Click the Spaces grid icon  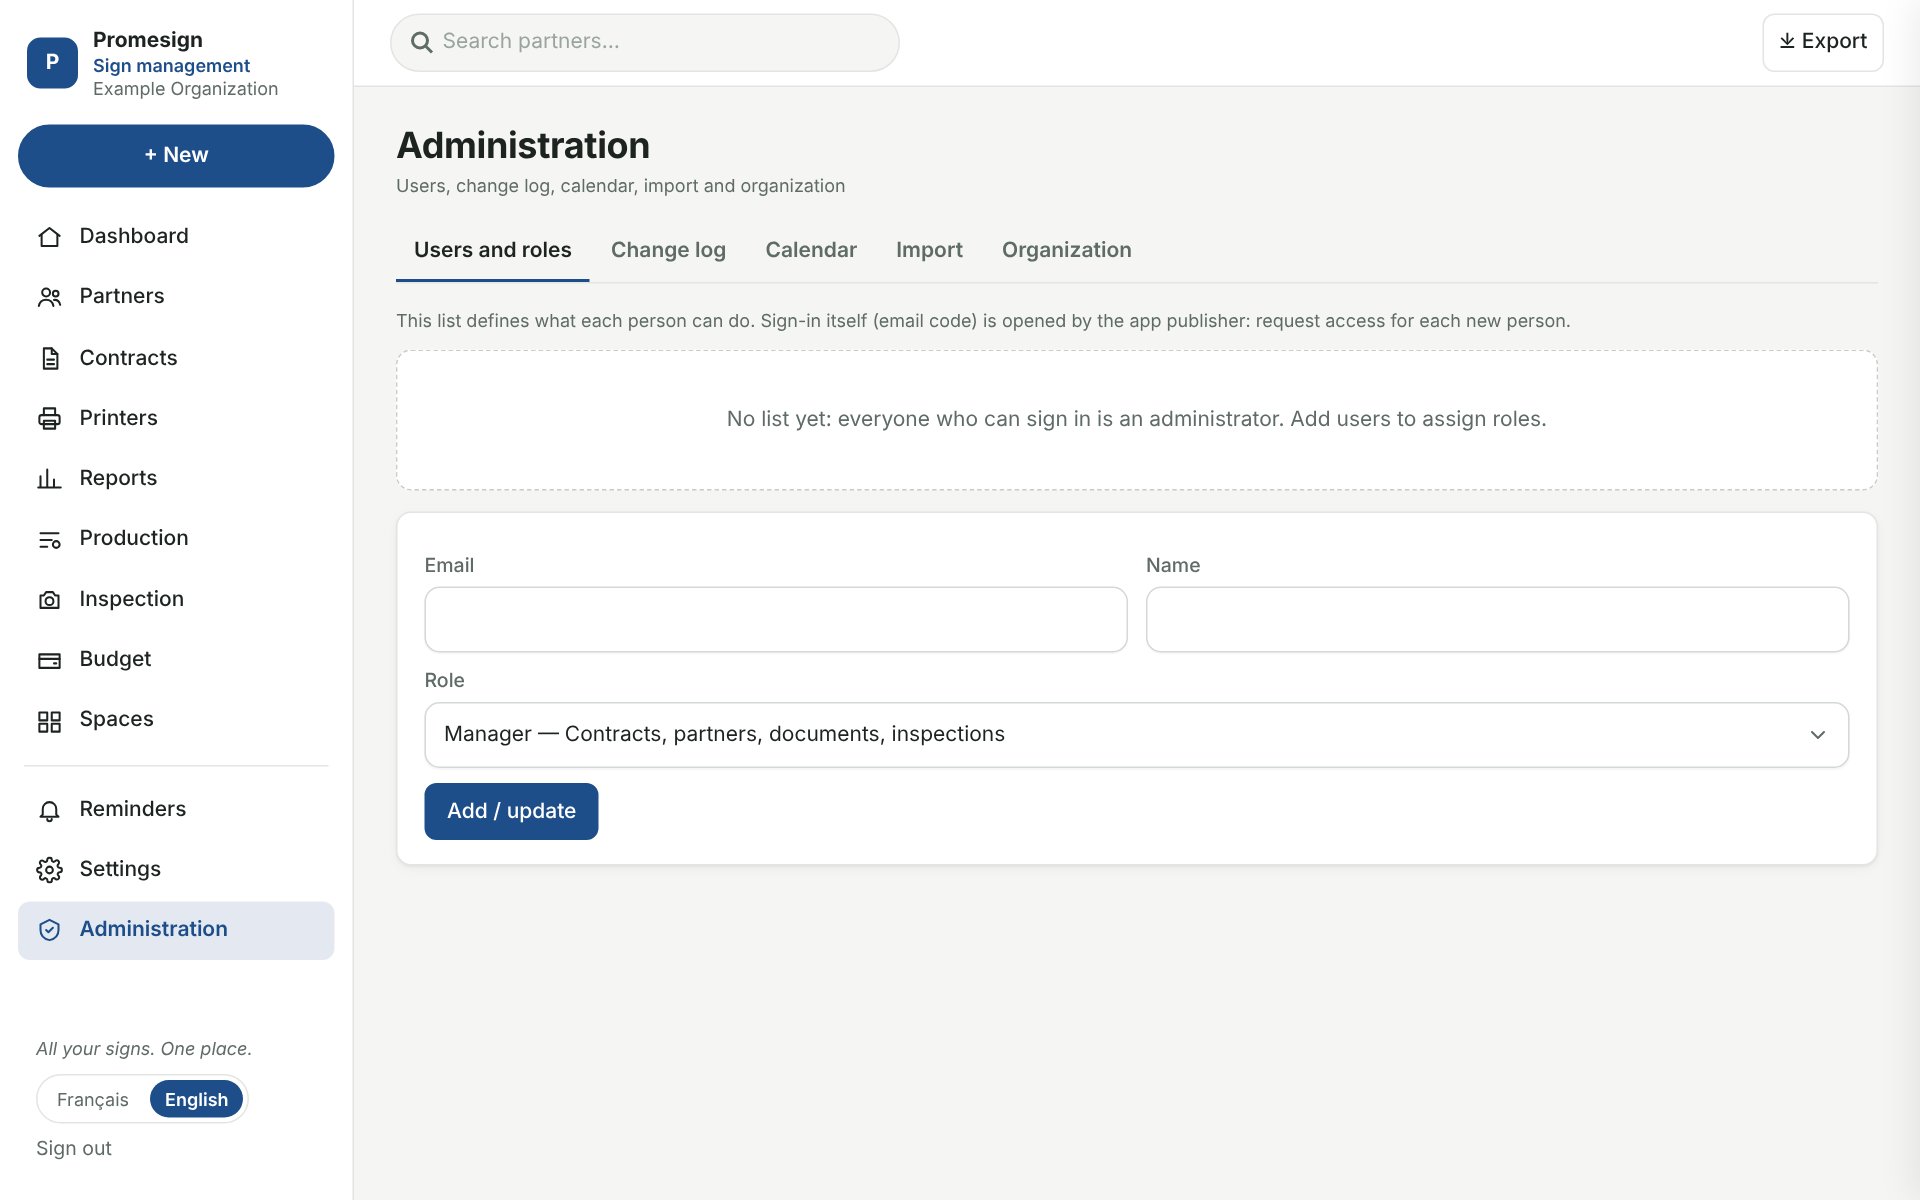[x=49, y=720]
